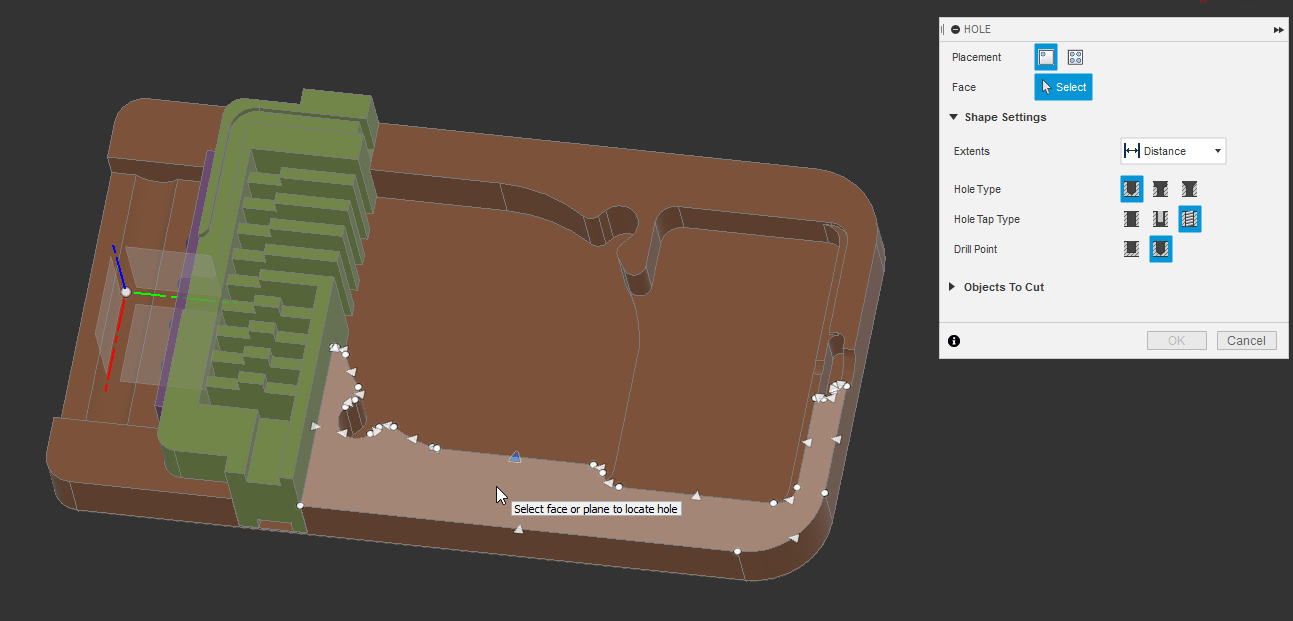Click the white origin point in viewport
Image resolution: width=1293 pixels, height=621 pixels.
pos(126,292)
